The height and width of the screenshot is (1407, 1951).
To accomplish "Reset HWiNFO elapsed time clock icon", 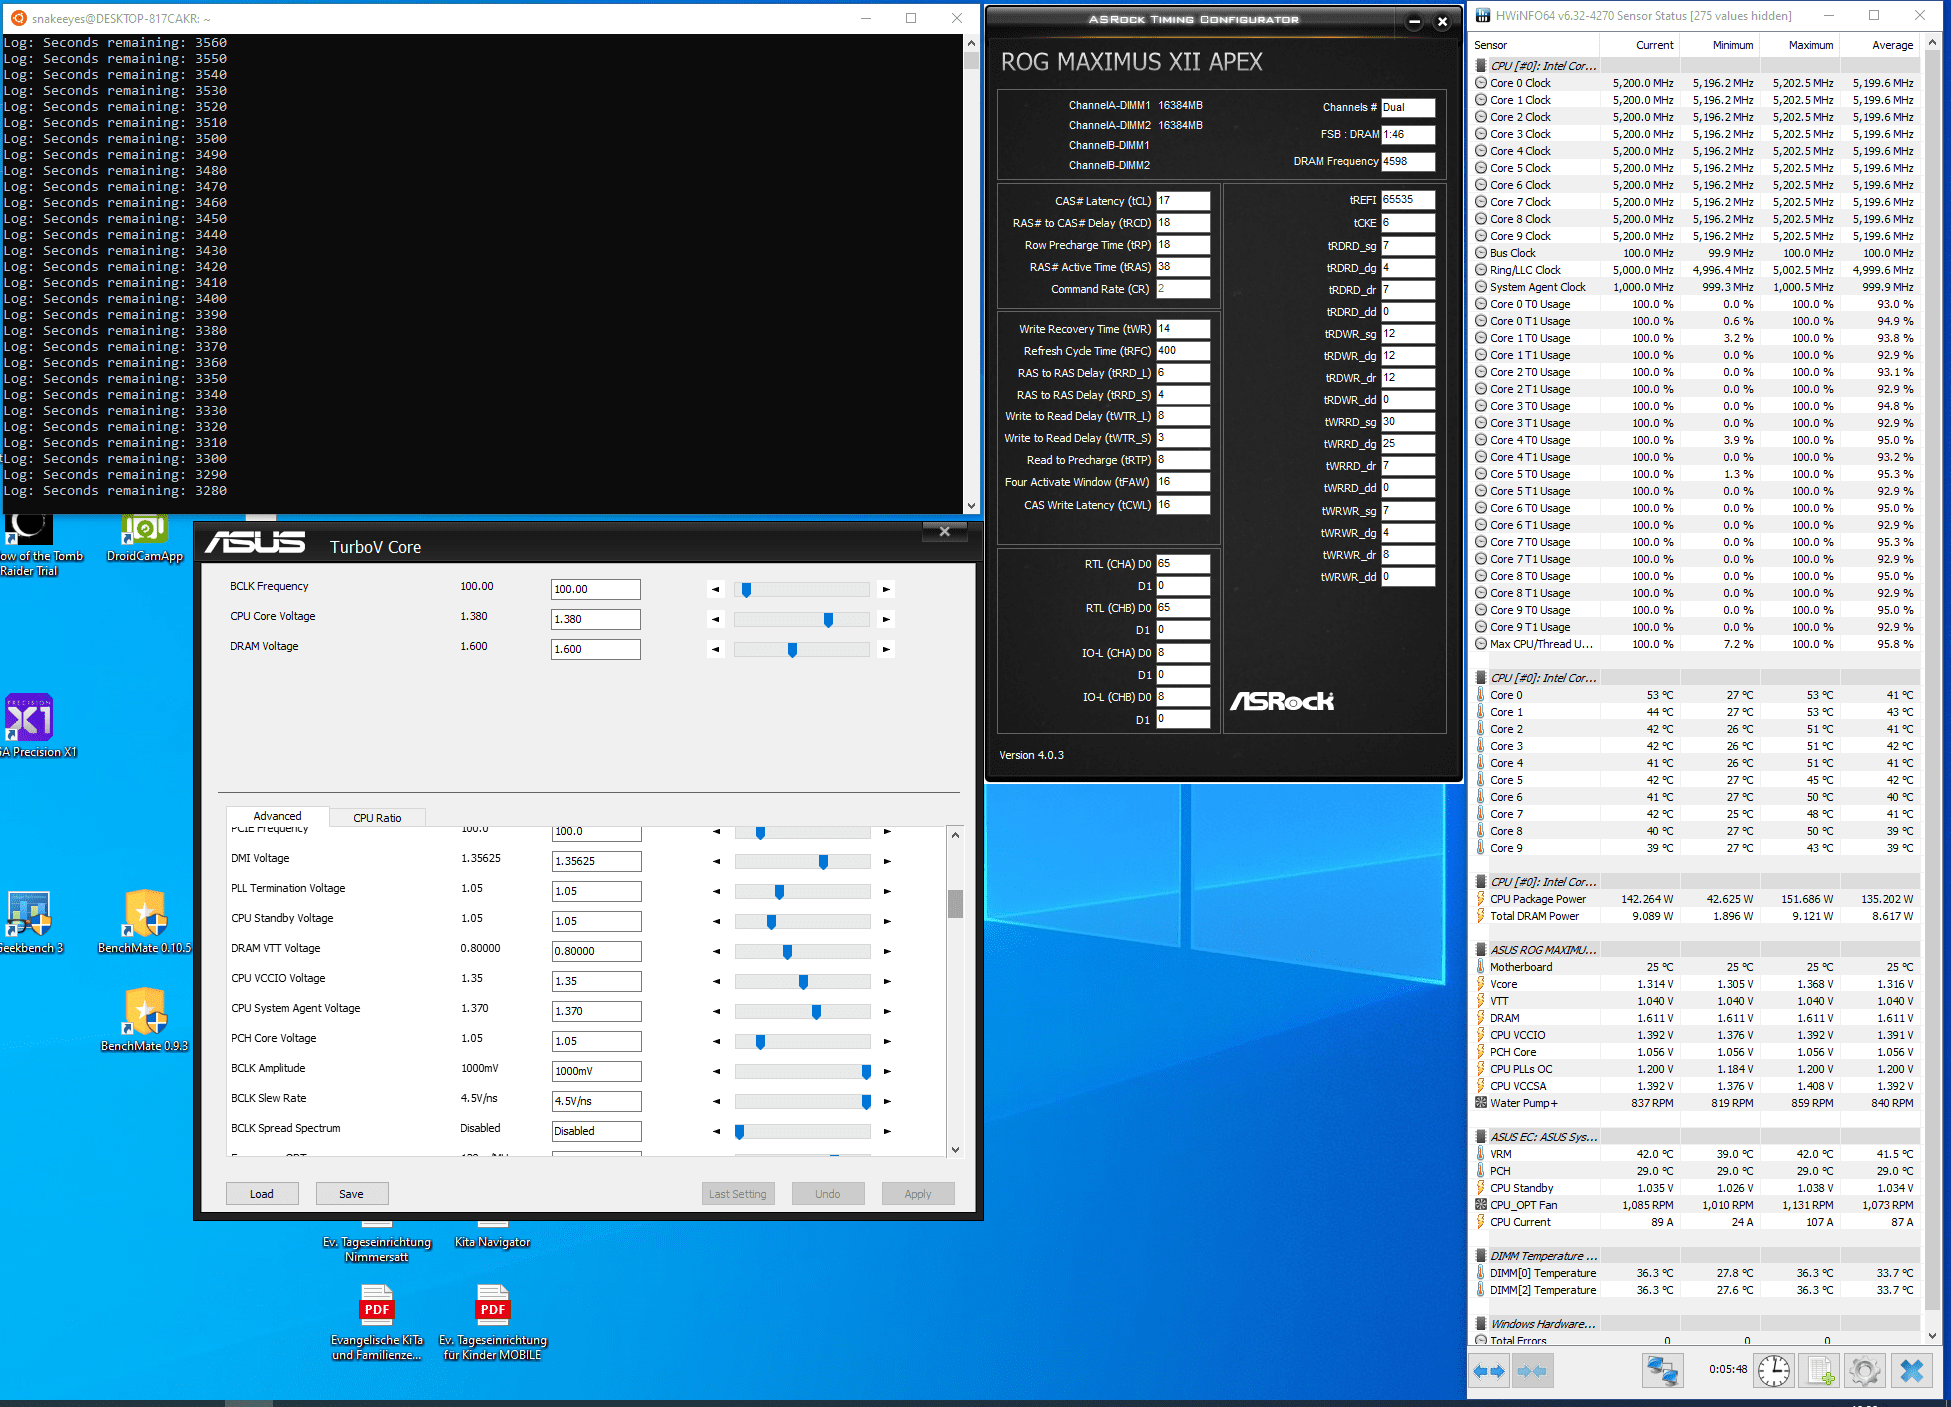I will 1774,1371.
